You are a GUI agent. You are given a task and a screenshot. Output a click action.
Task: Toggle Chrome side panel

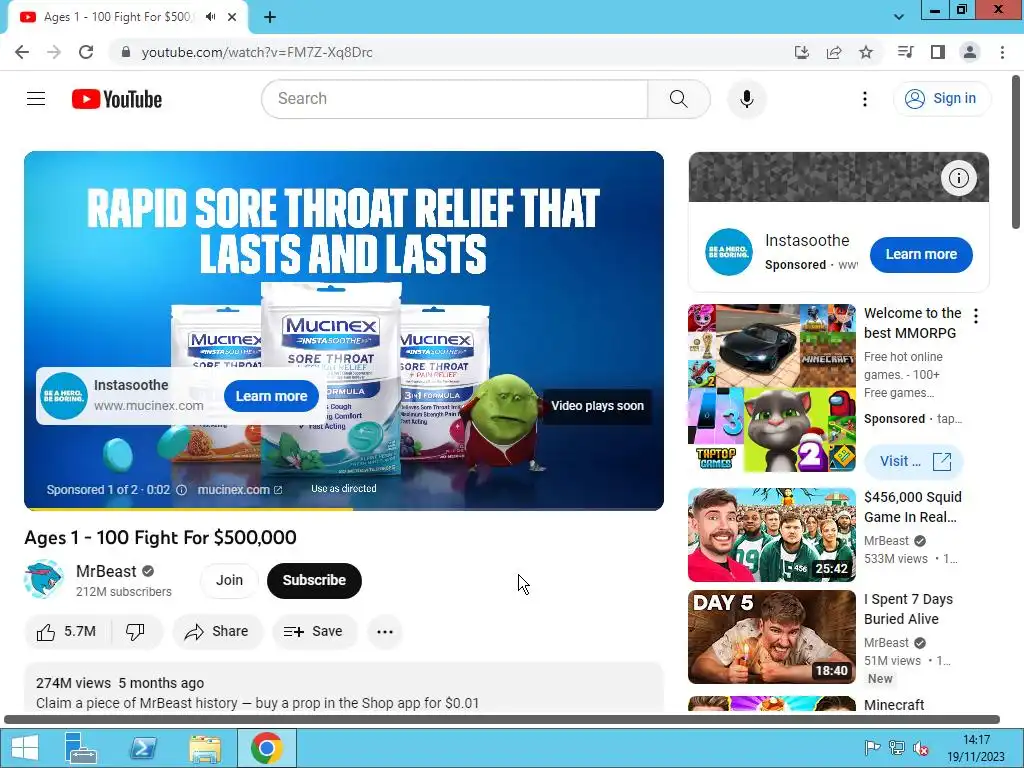tap(938, 52)
